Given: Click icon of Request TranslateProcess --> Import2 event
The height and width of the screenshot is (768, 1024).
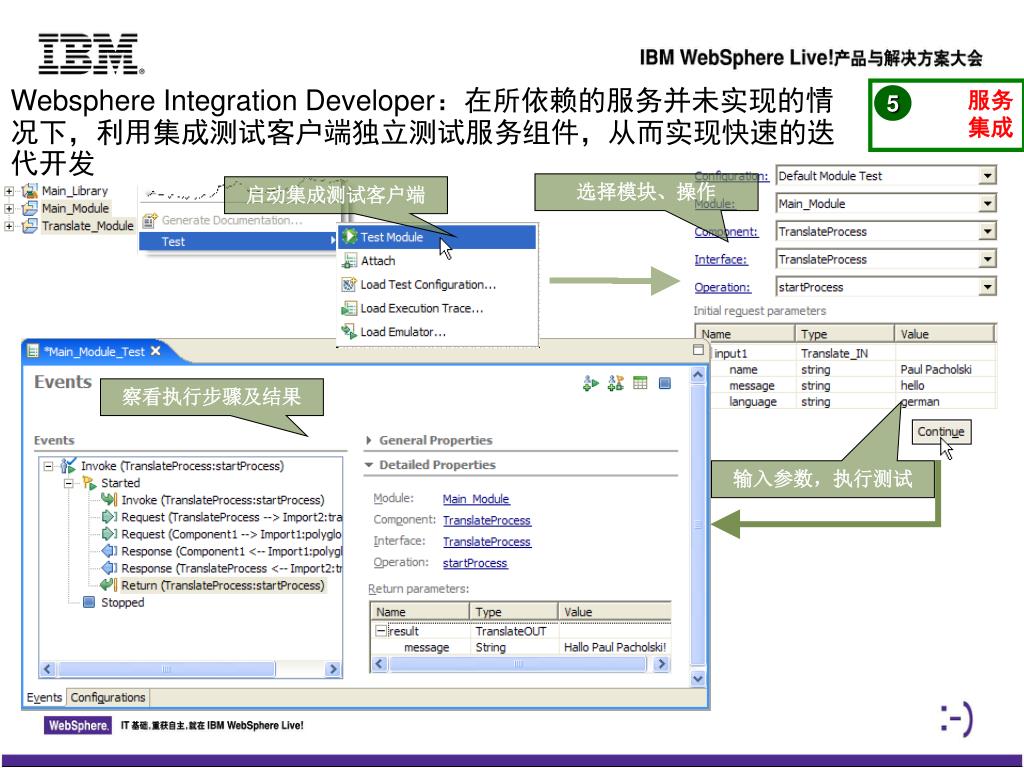Looking at the screenshot, I should pos(109,517).
